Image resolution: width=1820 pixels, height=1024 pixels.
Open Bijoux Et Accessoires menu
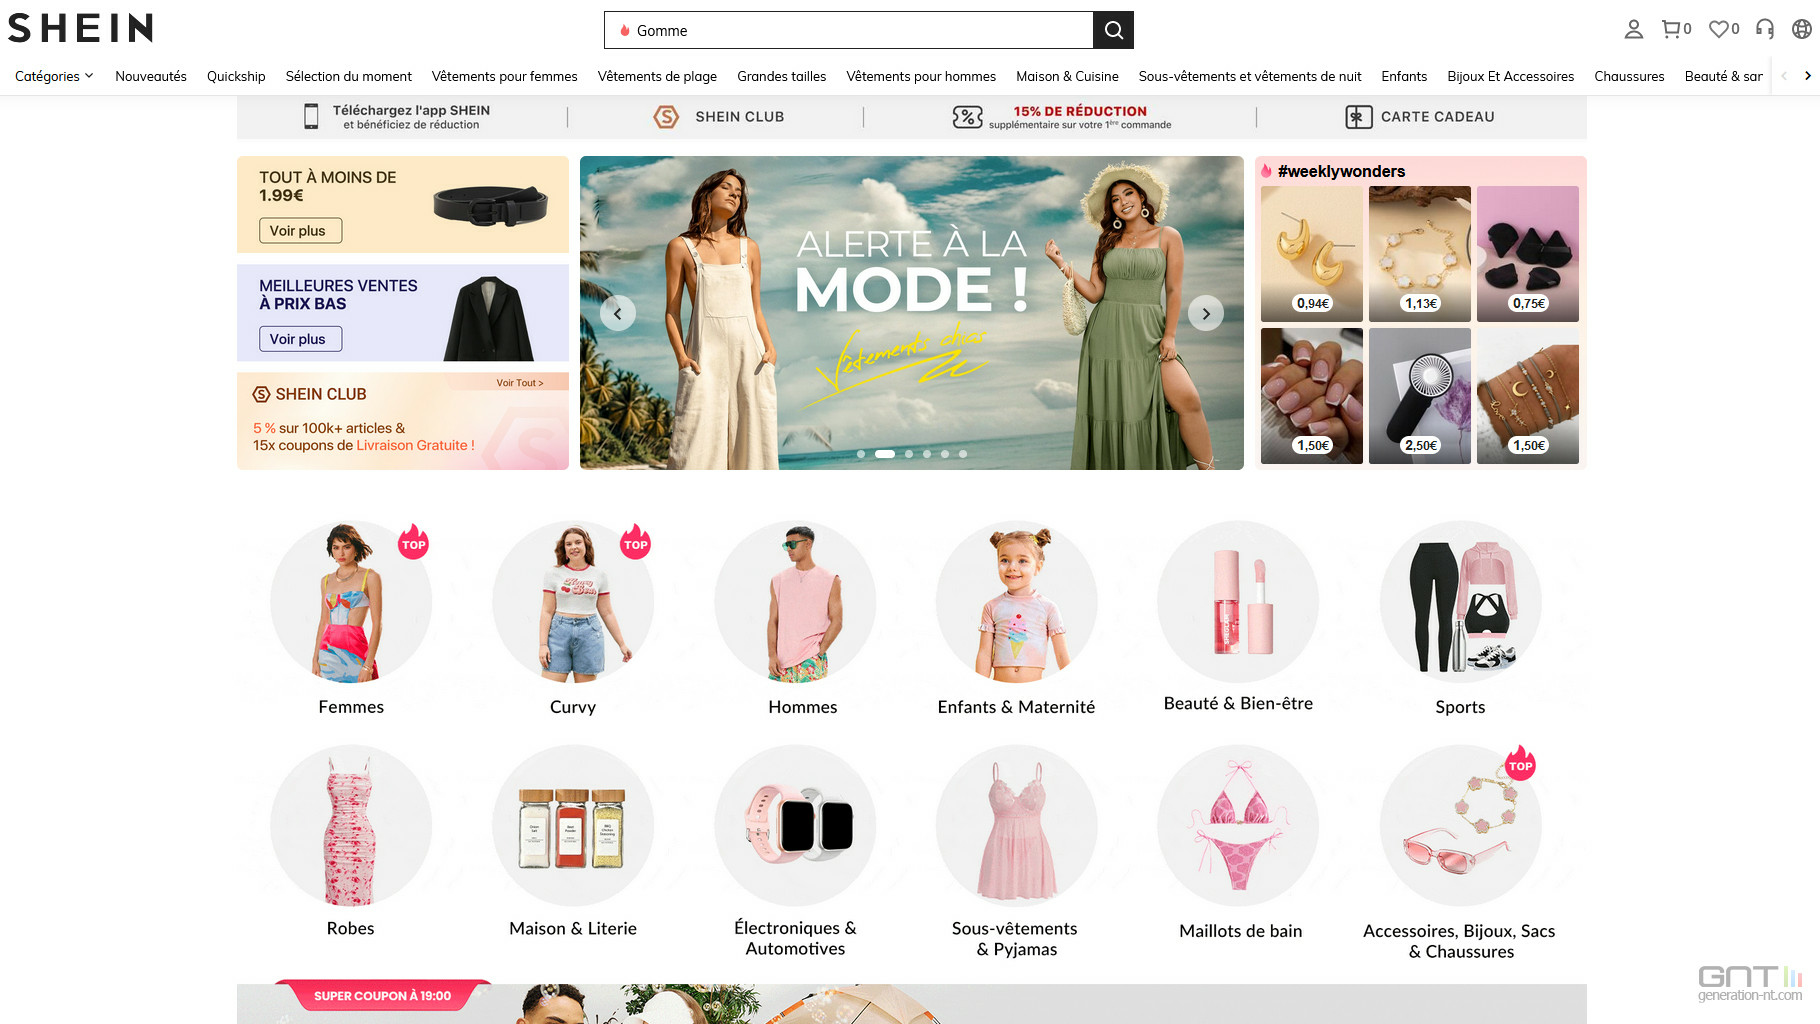coord(1510,76)
